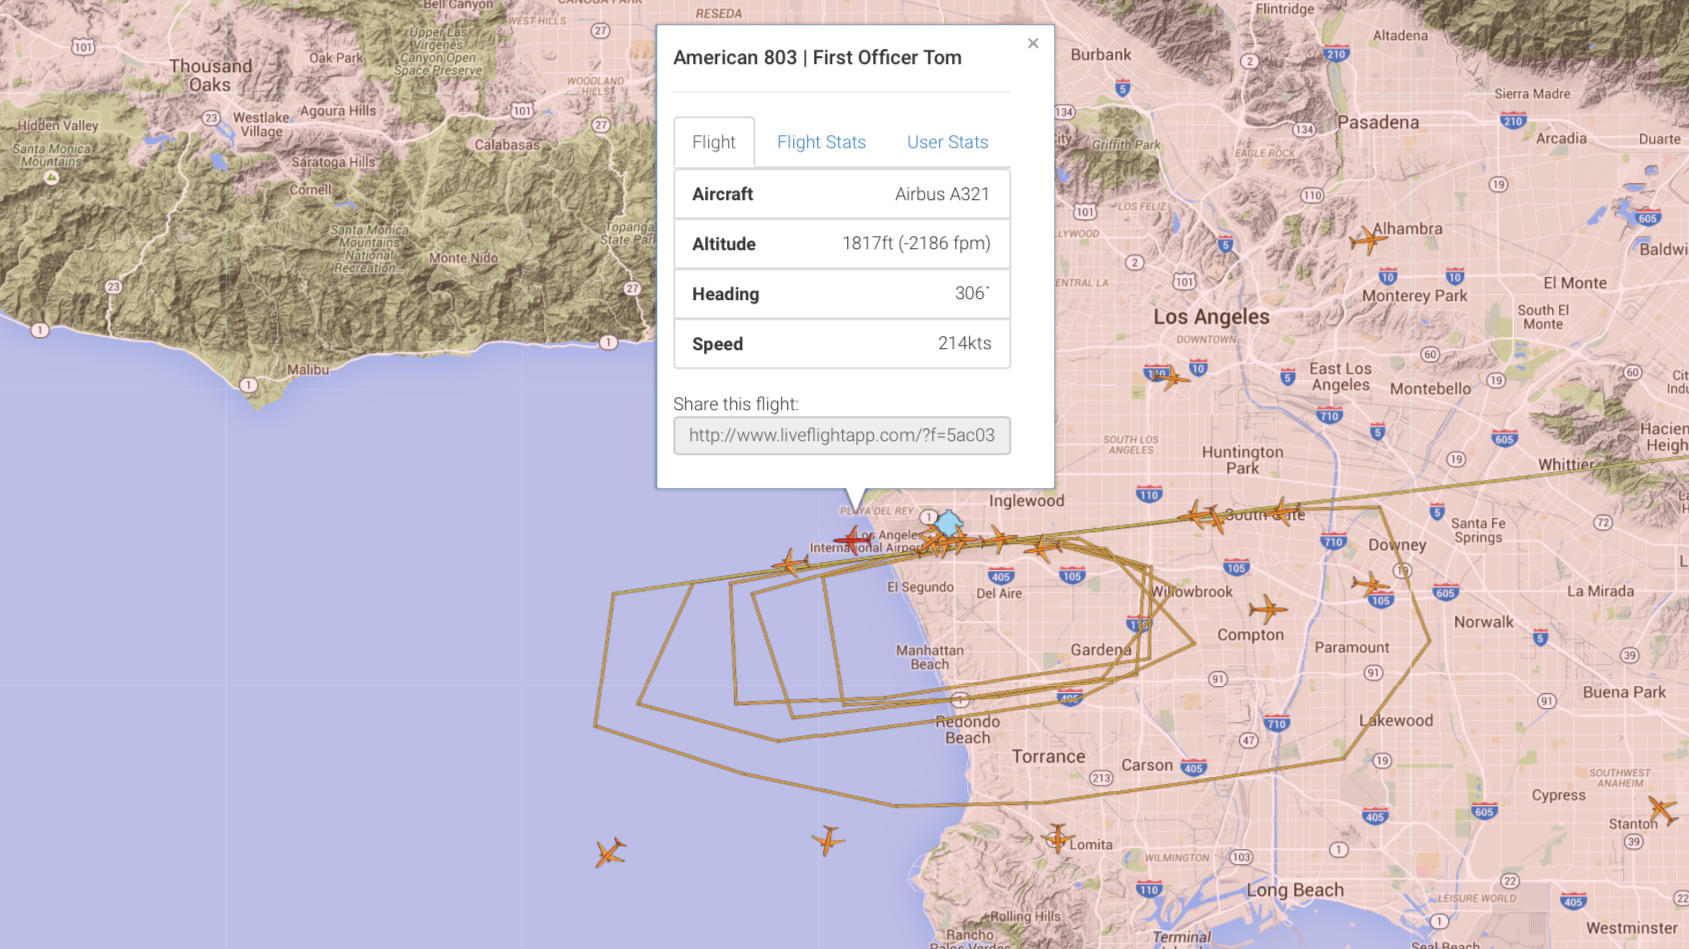Click the Buena Park map label

pos(1624,692)
